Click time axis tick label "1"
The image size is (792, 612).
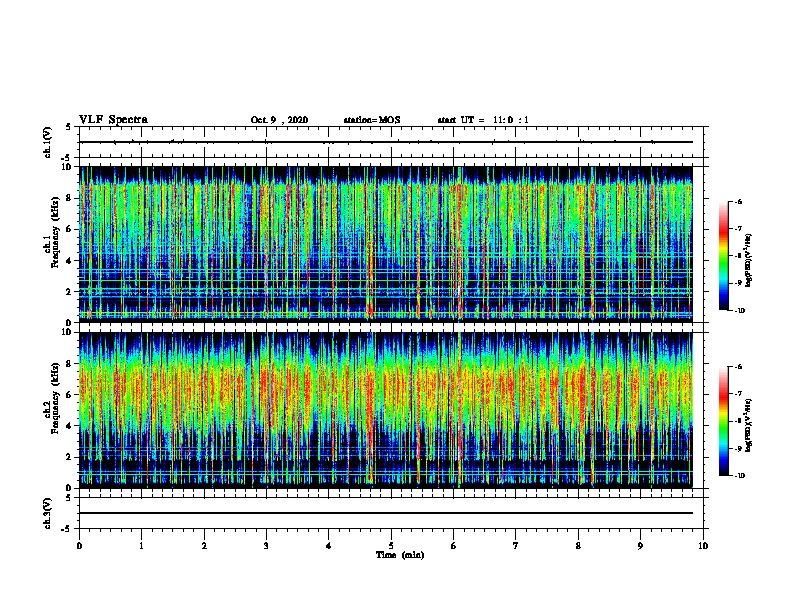141,546
